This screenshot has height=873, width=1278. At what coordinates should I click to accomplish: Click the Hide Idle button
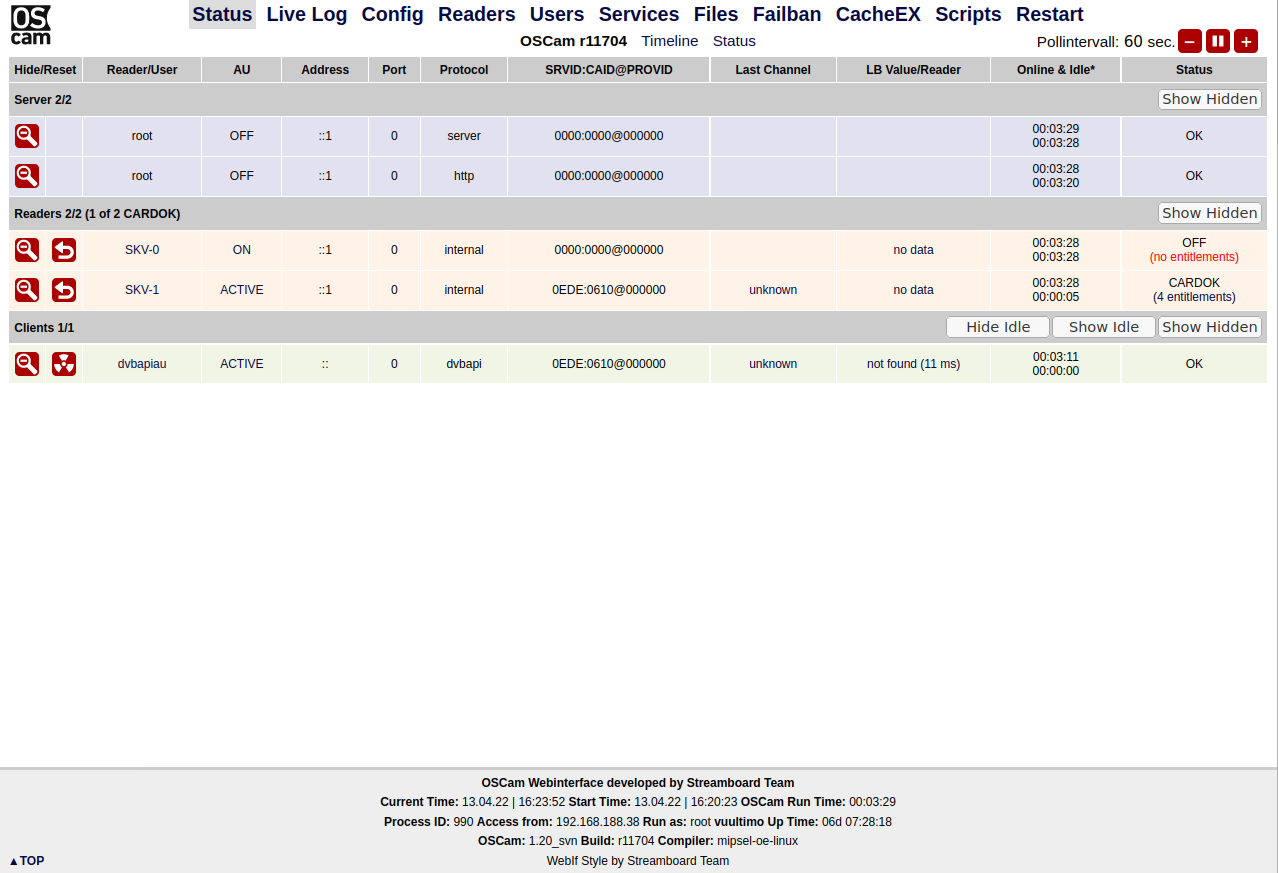tap(998, 327)
